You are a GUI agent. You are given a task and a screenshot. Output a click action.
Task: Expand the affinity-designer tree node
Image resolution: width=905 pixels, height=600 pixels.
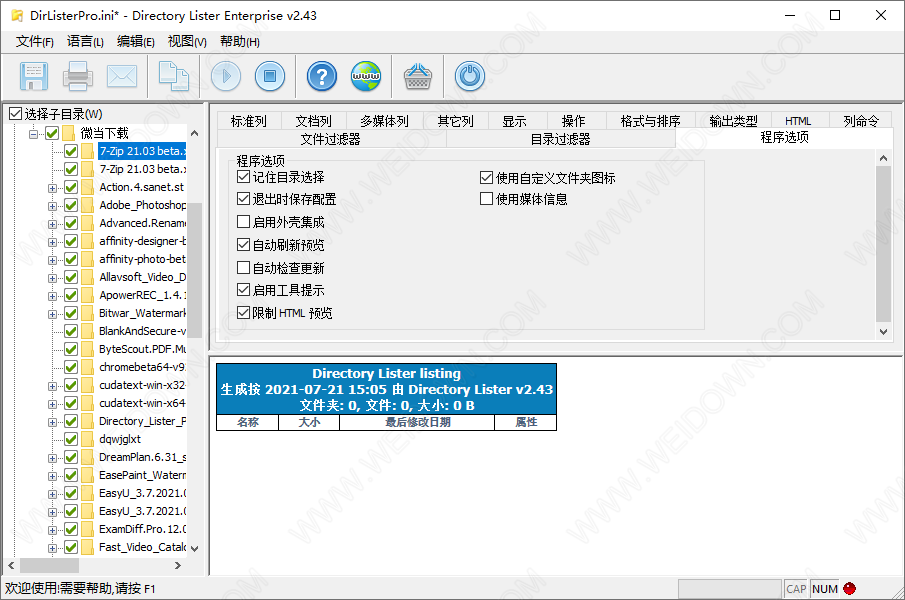pos(53,242)
